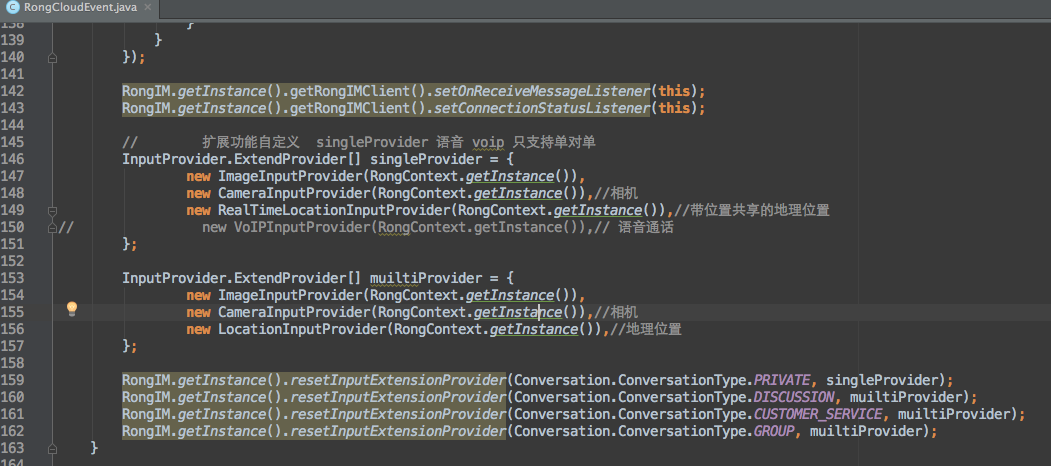Place cursor on setConnectionStatusListener call

click(x=542, y=108)
